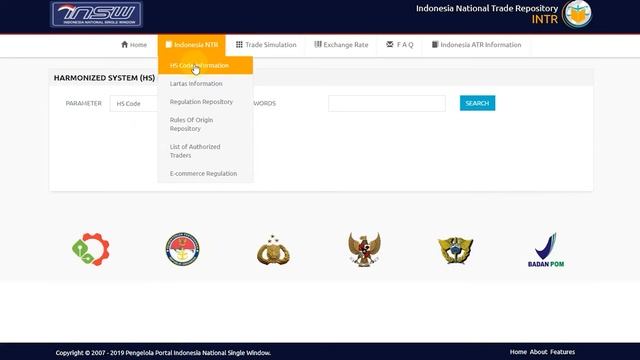Open the Badan POM logo
The image size is (640, 360).
546,250
